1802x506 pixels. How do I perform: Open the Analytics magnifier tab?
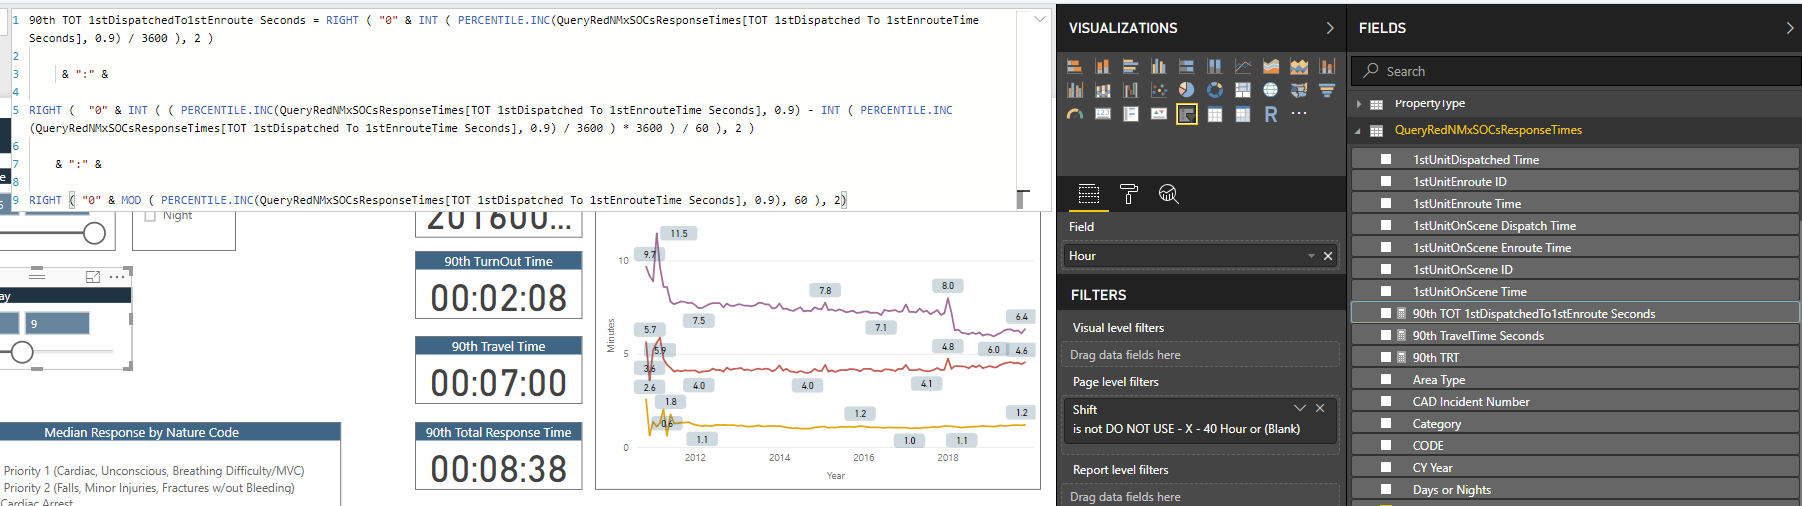coord(1168,194)
